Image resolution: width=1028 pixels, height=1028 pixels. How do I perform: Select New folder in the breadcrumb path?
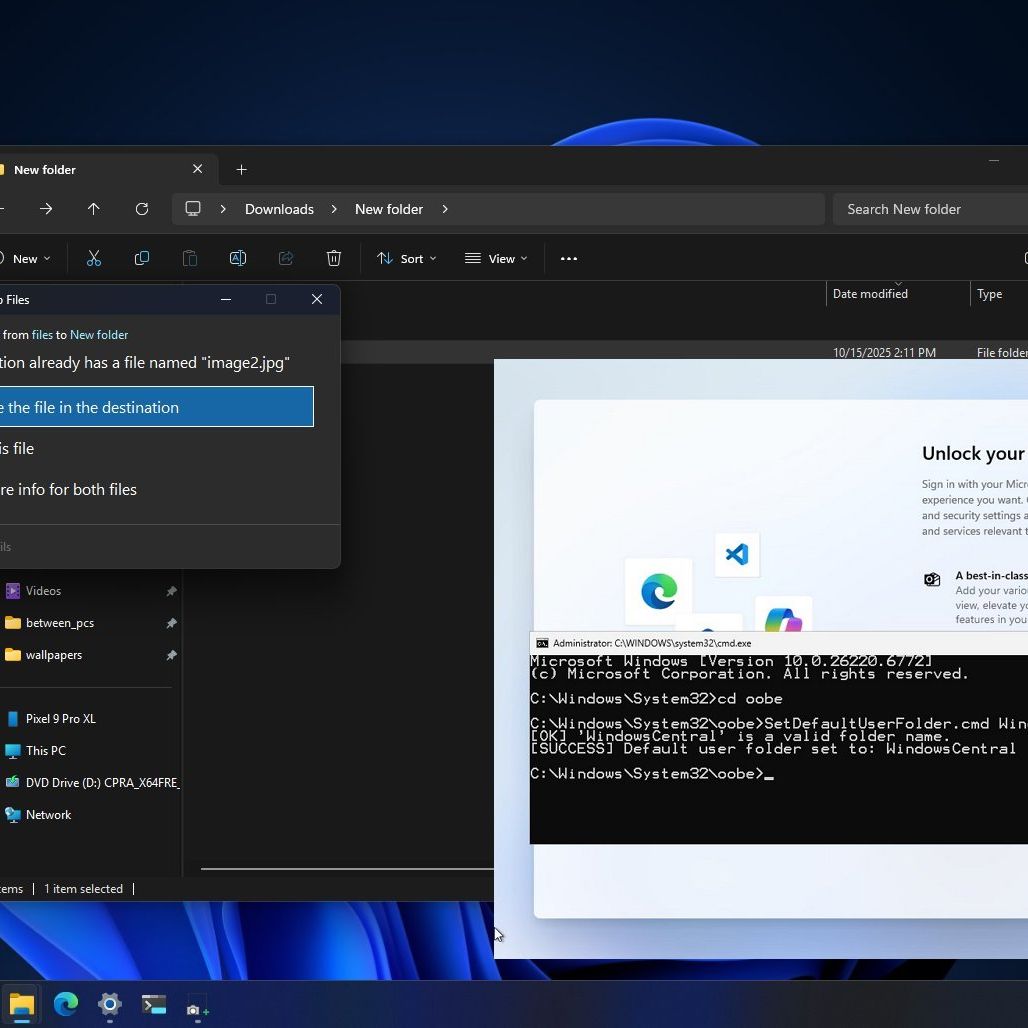[389, 209]
